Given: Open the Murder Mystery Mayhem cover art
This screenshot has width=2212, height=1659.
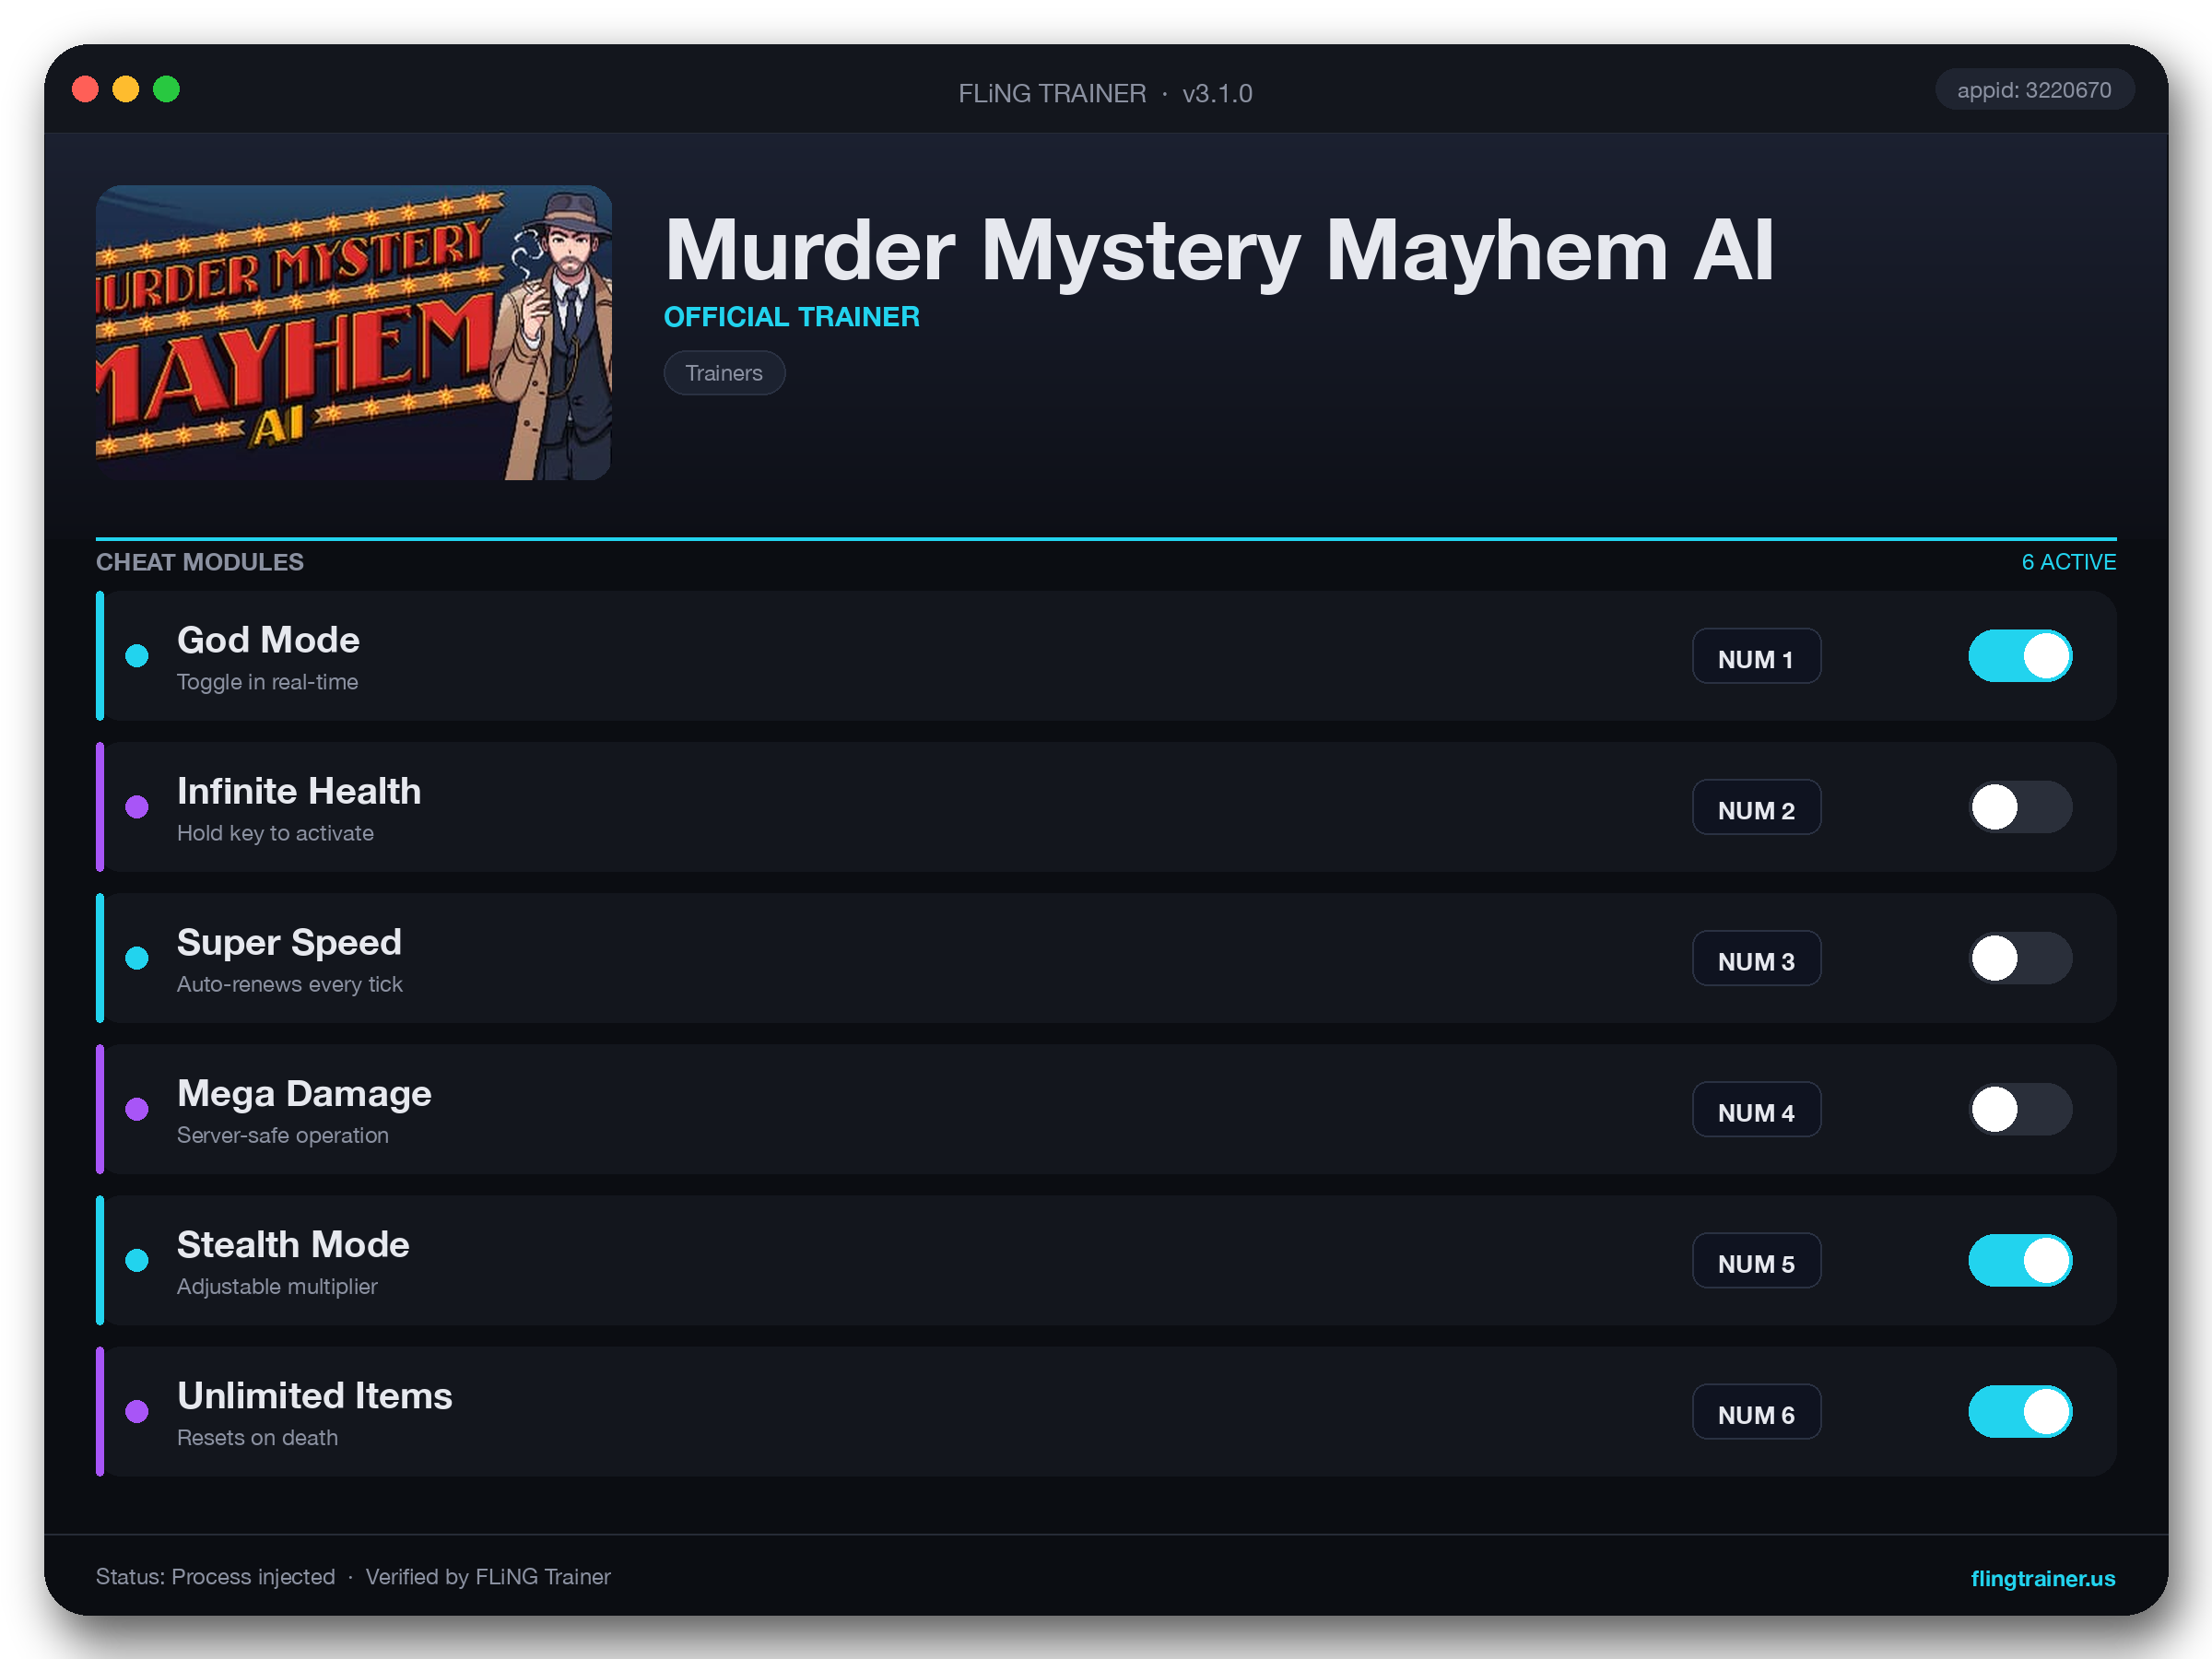Looking at the screenshot, I should pos(353,332).
